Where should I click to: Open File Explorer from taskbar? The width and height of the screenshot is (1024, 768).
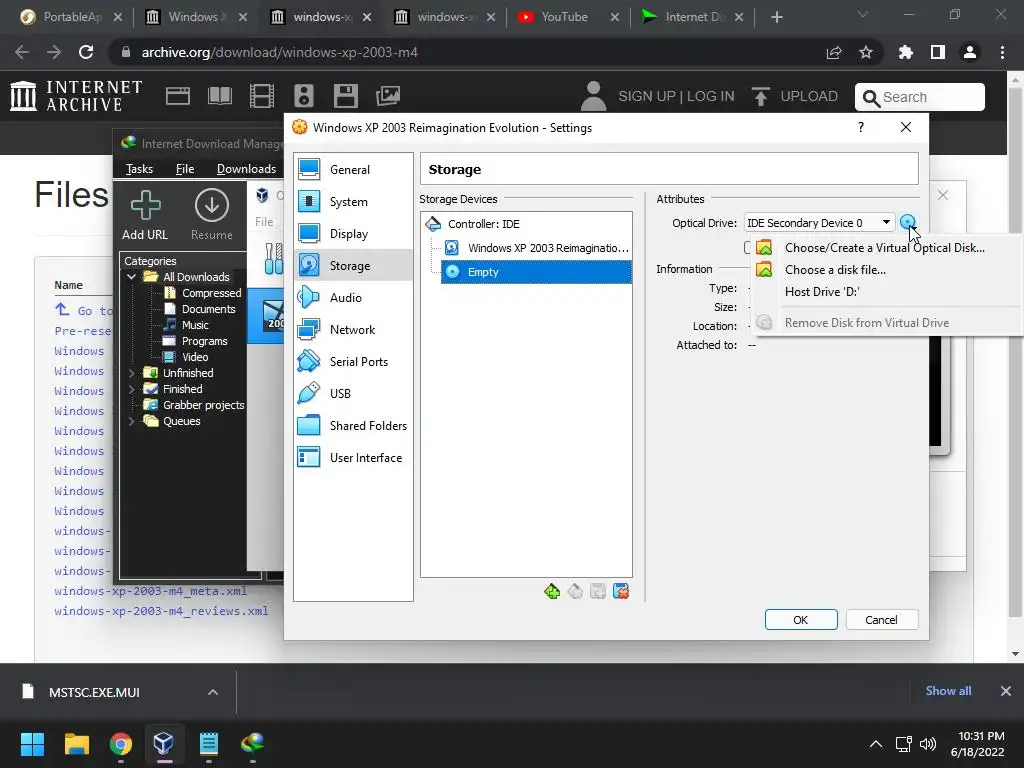coord(76,743)
